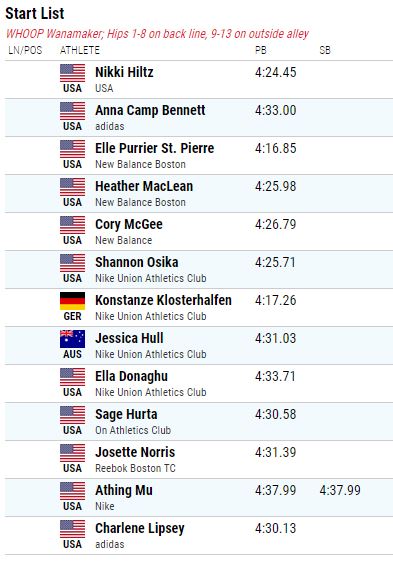Open Ella Donaghu's profile link

pyautogui.click(x=131, y=376)
